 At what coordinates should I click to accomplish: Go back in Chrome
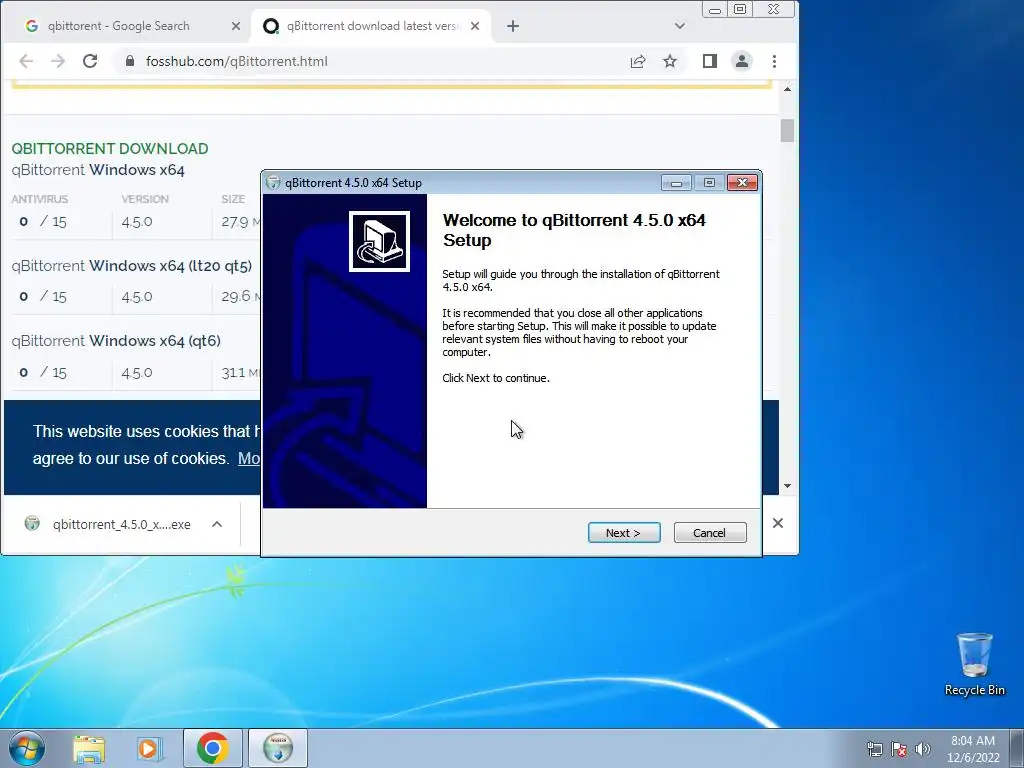click(x=26, y=61)
